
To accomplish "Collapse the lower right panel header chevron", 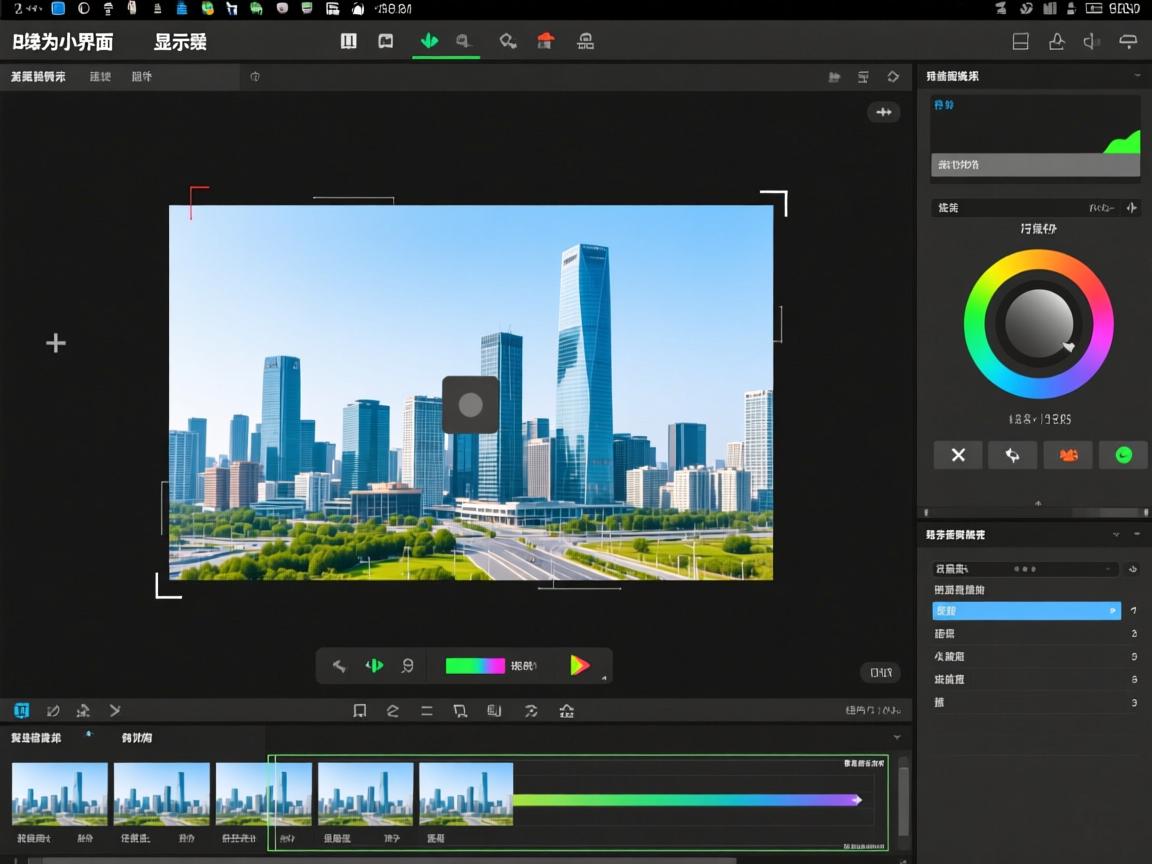I will point(1116,535).
